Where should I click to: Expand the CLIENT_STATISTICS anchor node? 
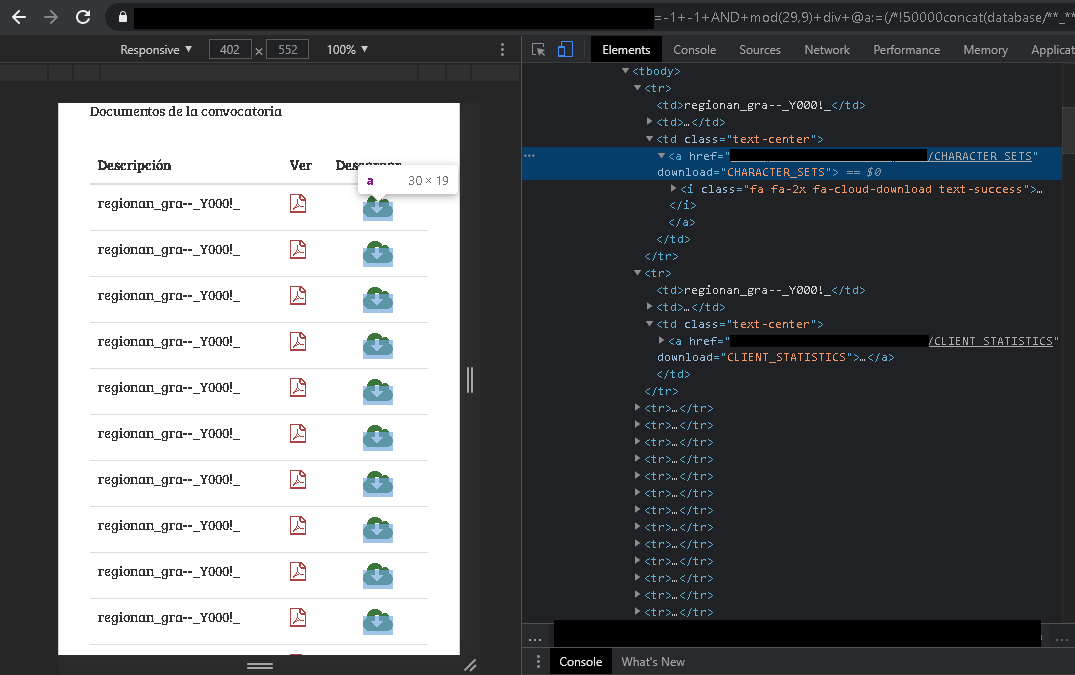(662, 341)
